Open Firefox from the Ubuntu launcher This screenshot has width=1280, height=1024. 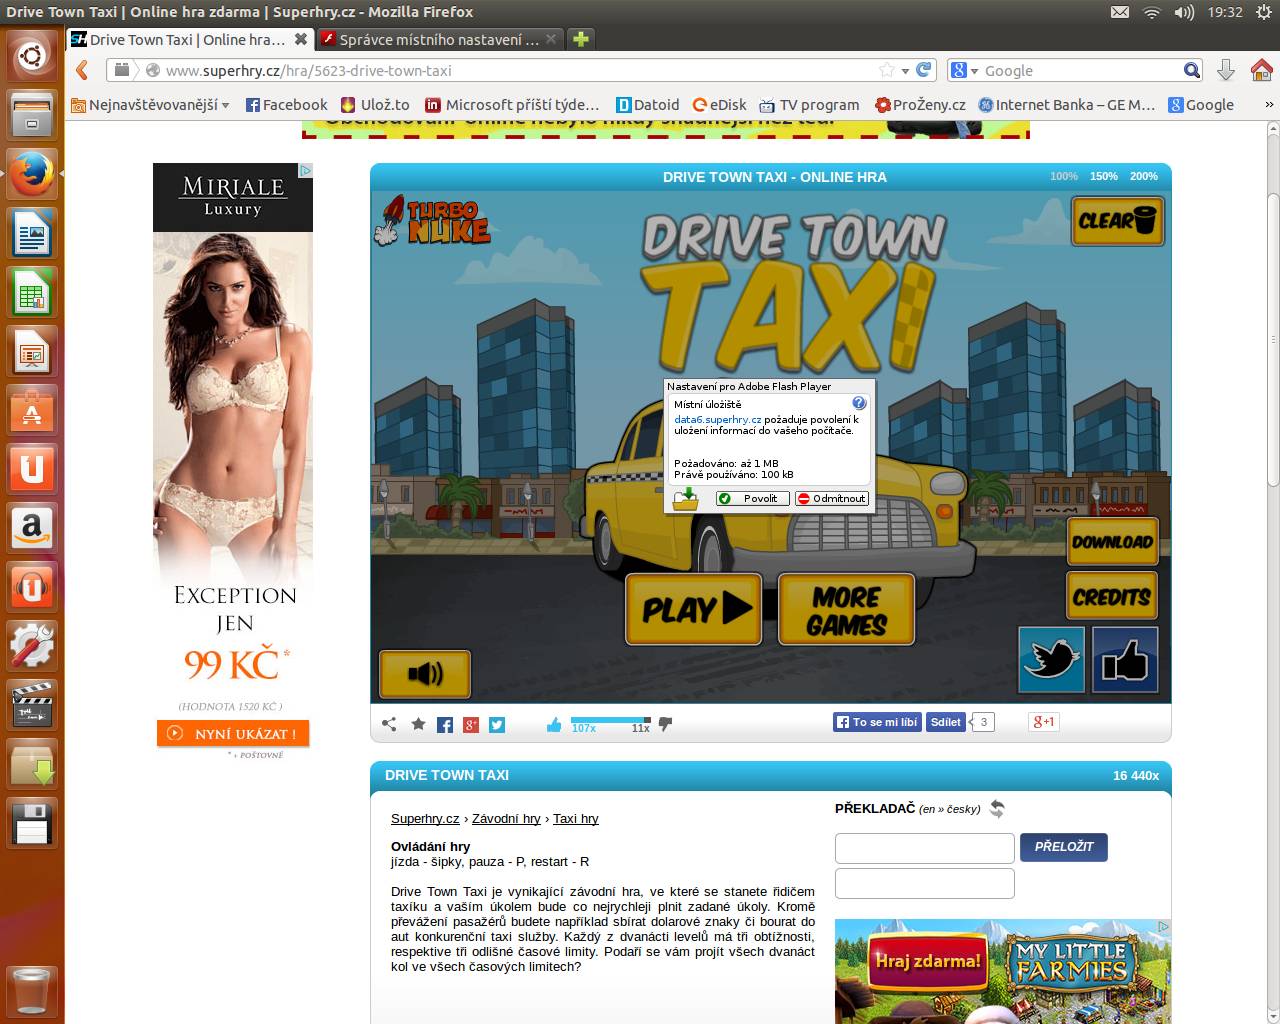click(32, 174)
